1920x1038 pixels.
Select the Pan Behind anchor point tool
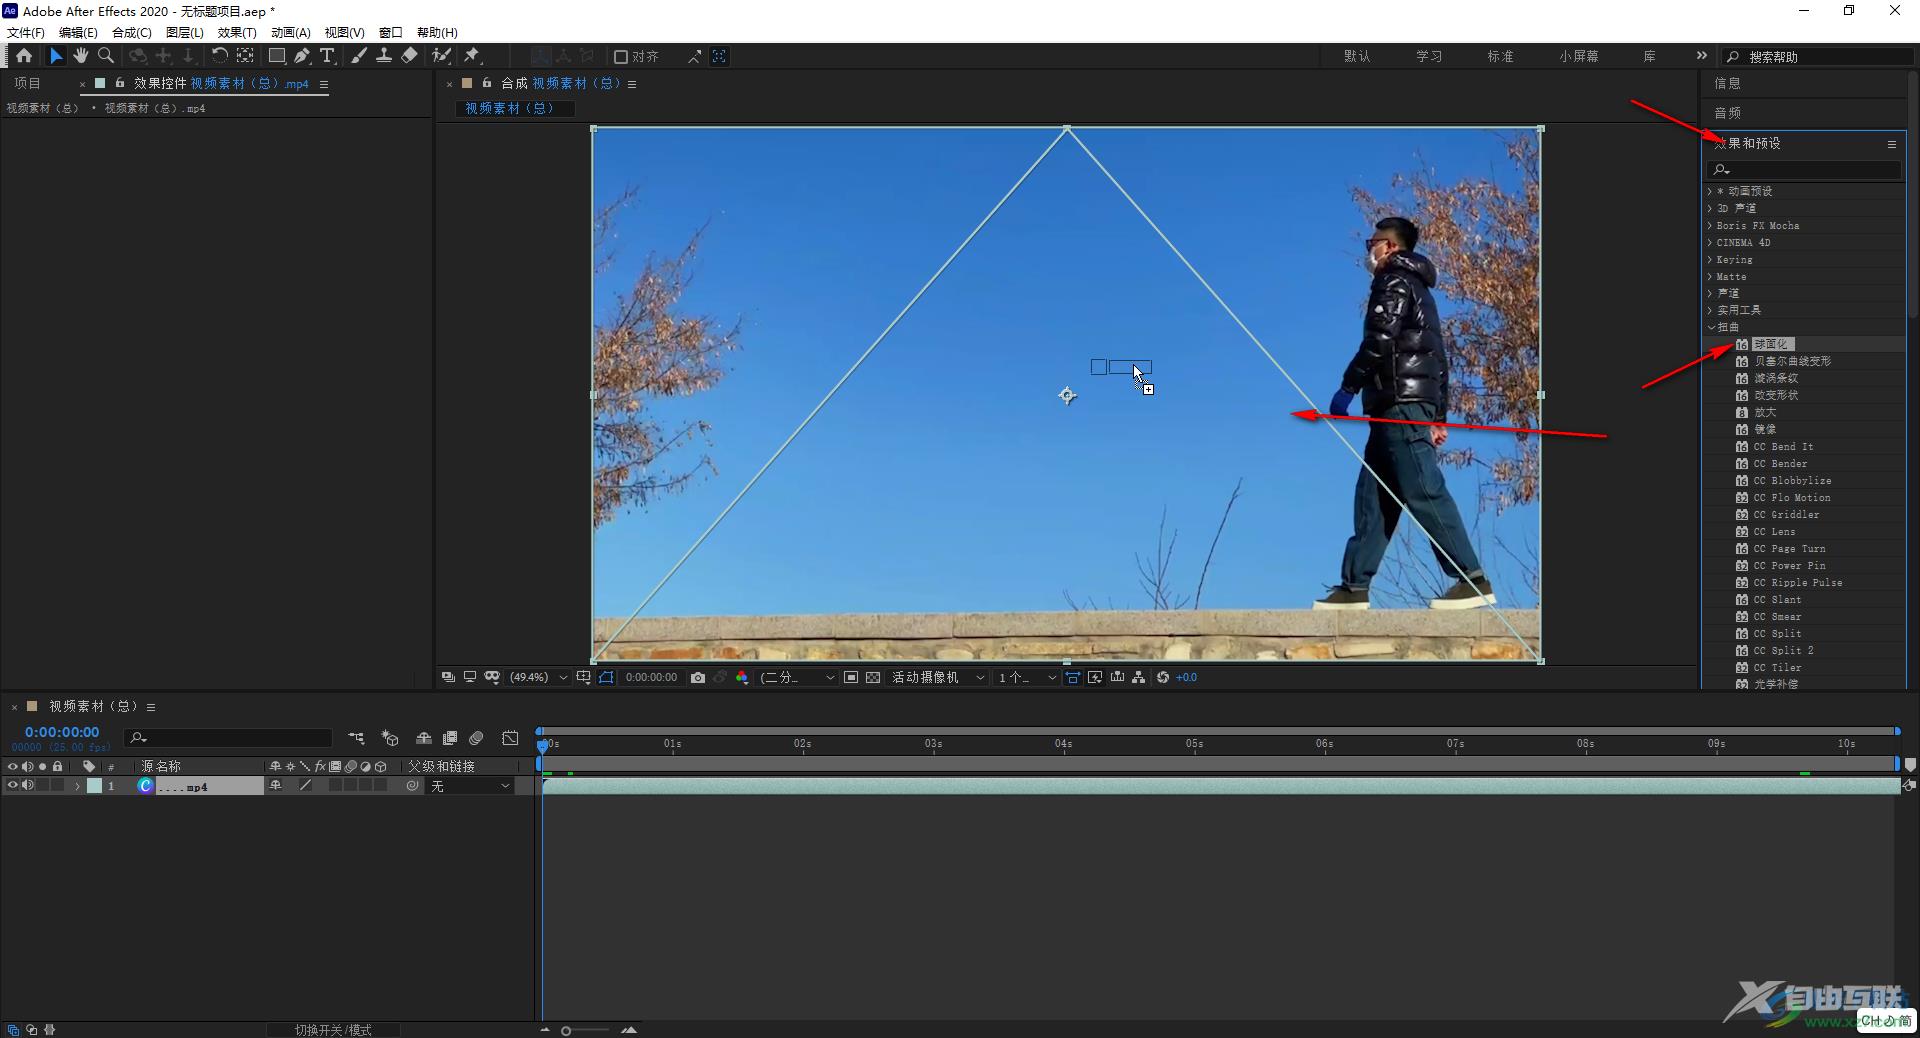click(245, 56)
